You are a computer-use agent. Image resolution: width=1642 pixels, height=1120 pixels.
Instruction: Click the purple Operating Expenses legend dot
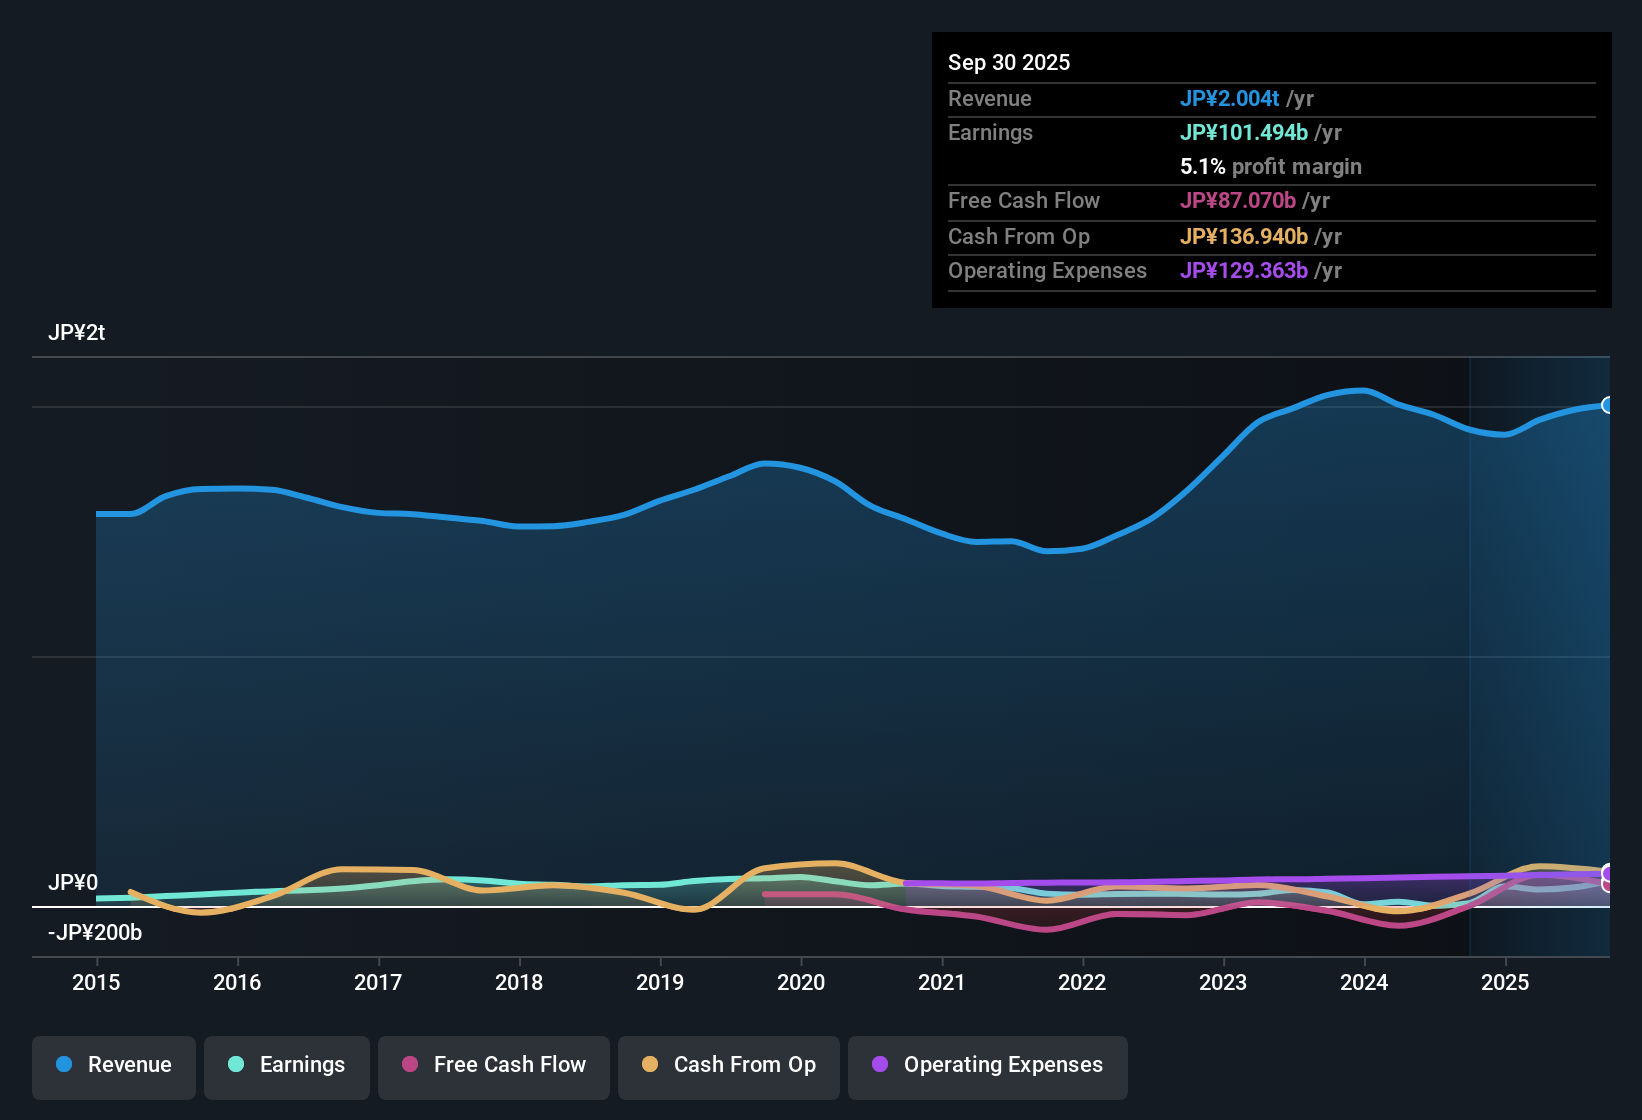point(880,1065)
